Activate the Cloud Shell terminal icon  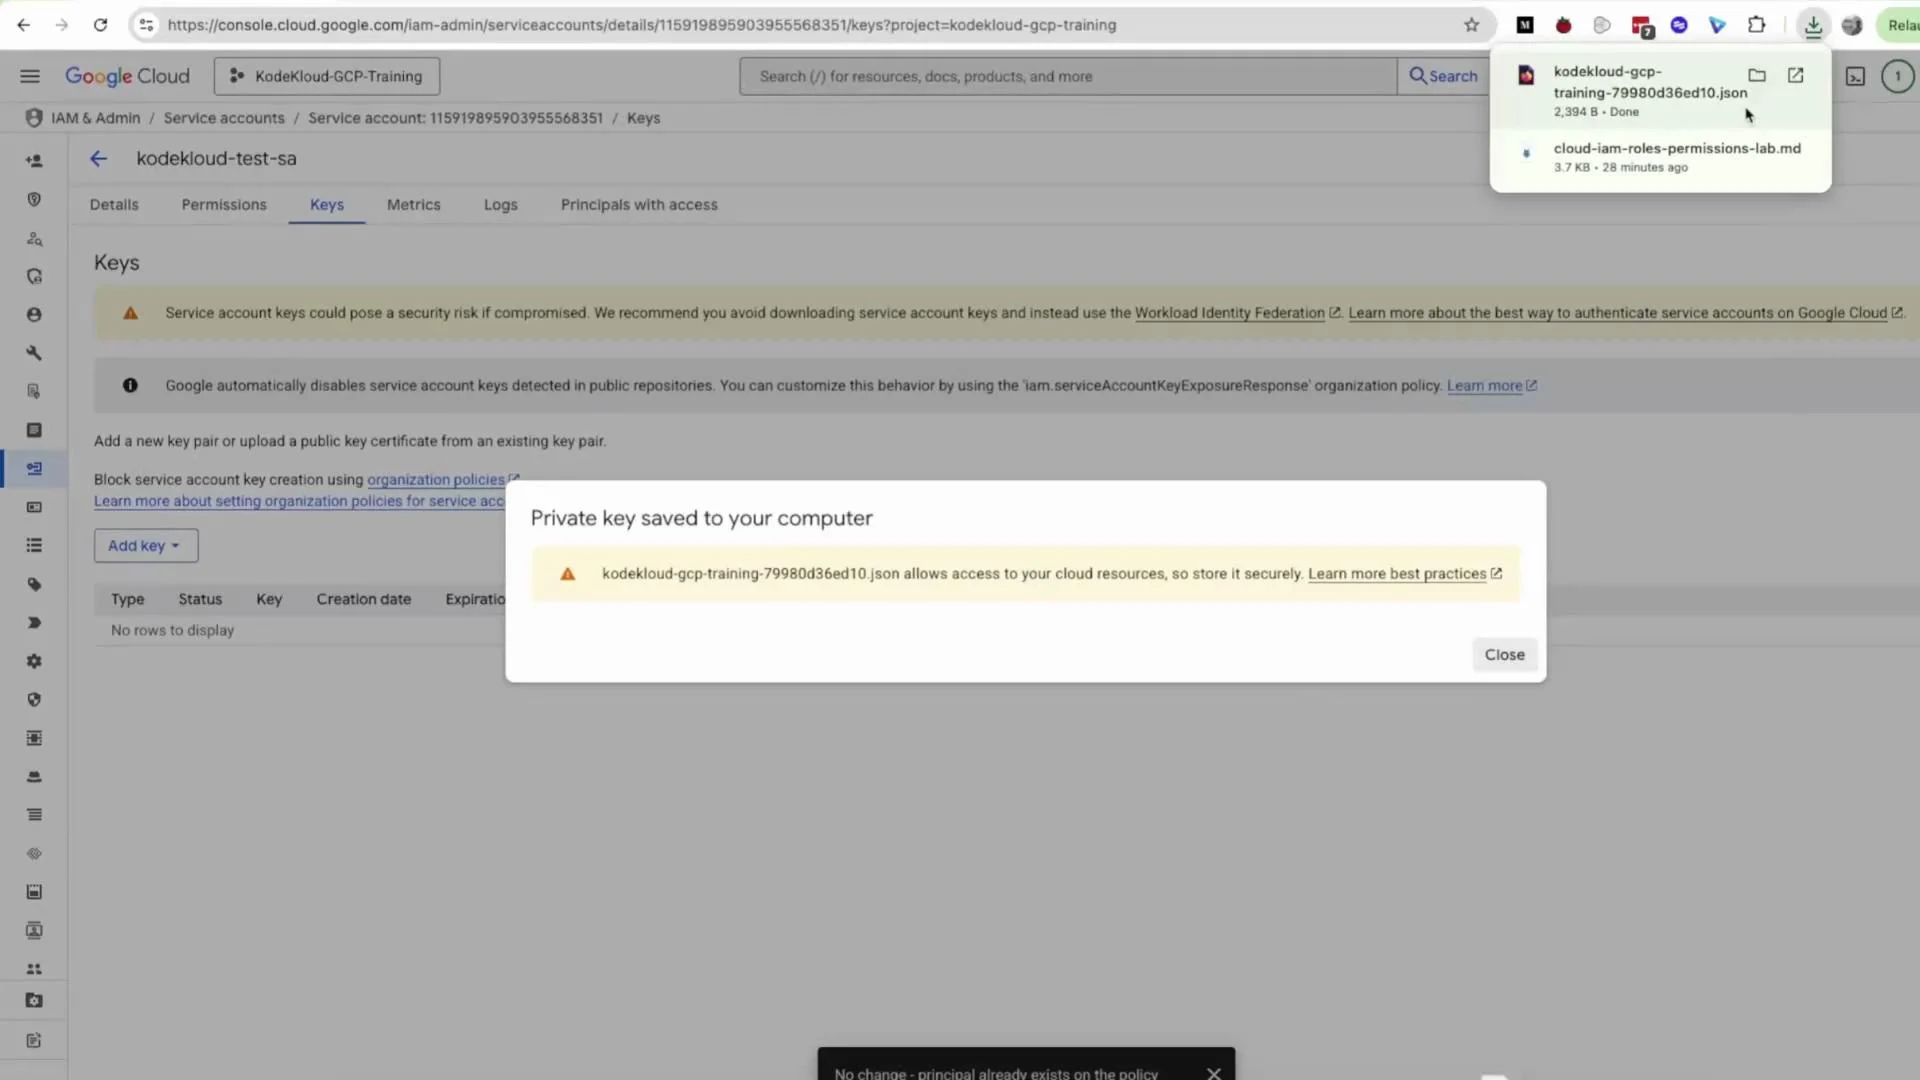click(1855, 76)
